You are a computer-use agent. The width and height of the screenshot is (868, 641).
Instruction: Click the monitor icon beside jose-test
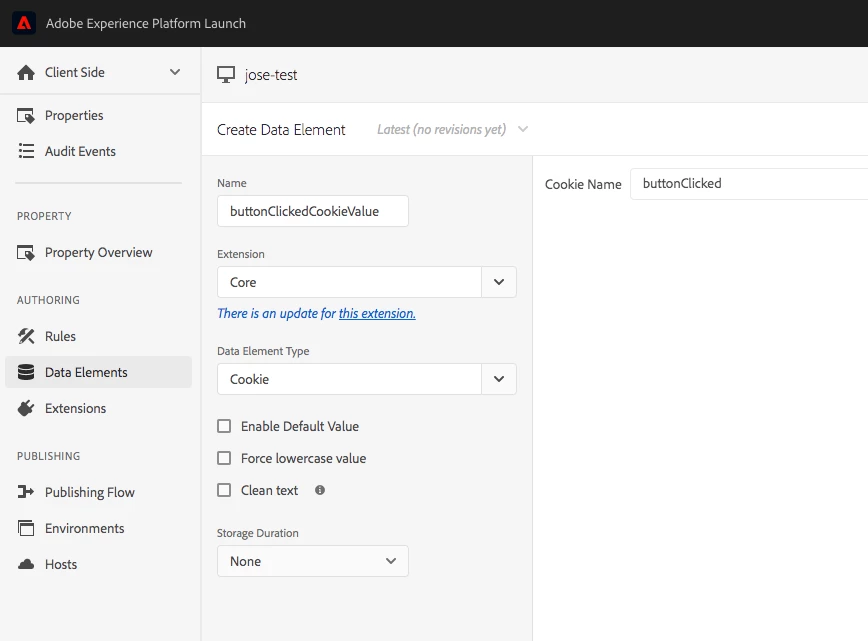pyautogui.click(x=226, y=75)
